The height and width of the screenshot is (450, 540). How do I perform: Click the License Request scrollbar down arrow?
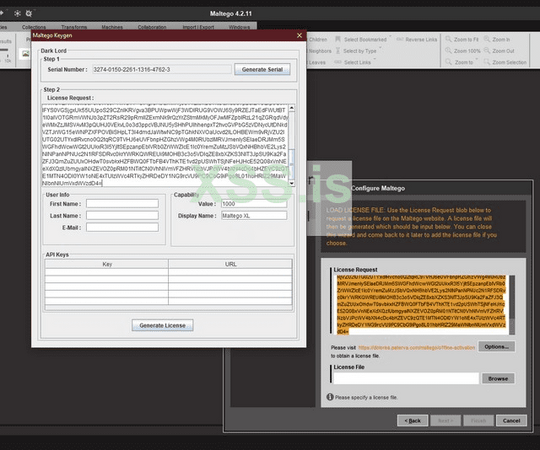[292, 184]
